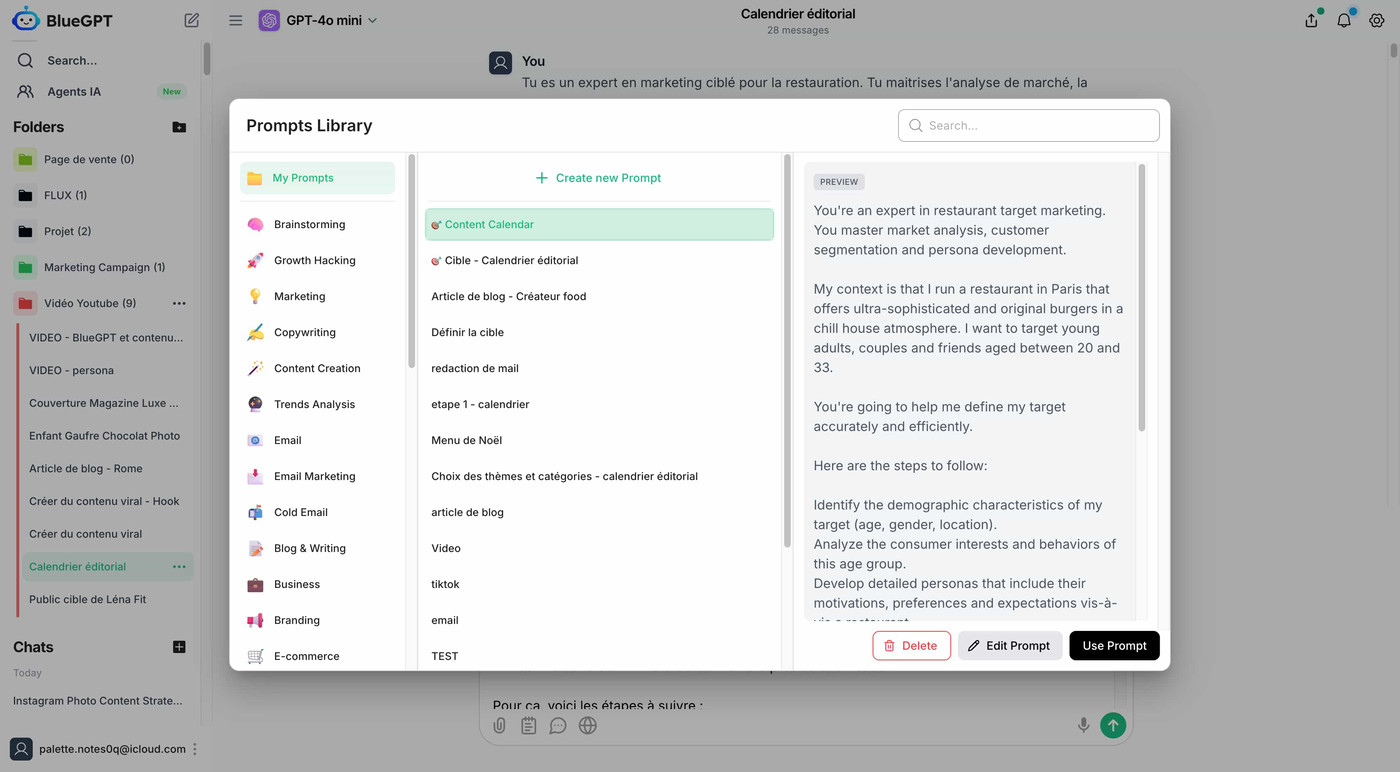
Task: Select the Menu de Noël prompt
Action: click(466, 440)
